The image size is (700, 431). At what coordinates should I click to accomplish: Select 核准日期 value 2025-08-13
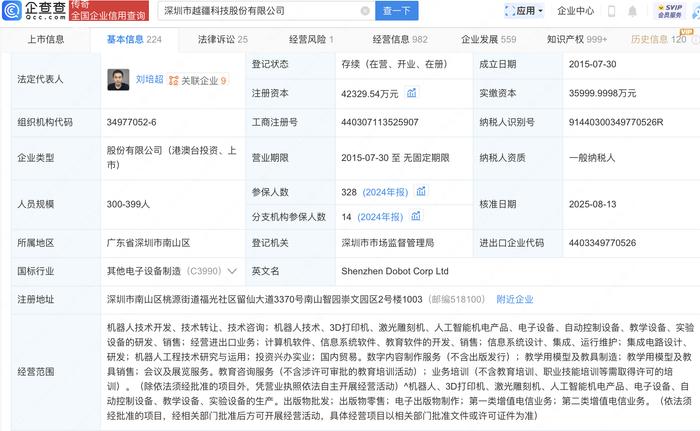(592, 205)
